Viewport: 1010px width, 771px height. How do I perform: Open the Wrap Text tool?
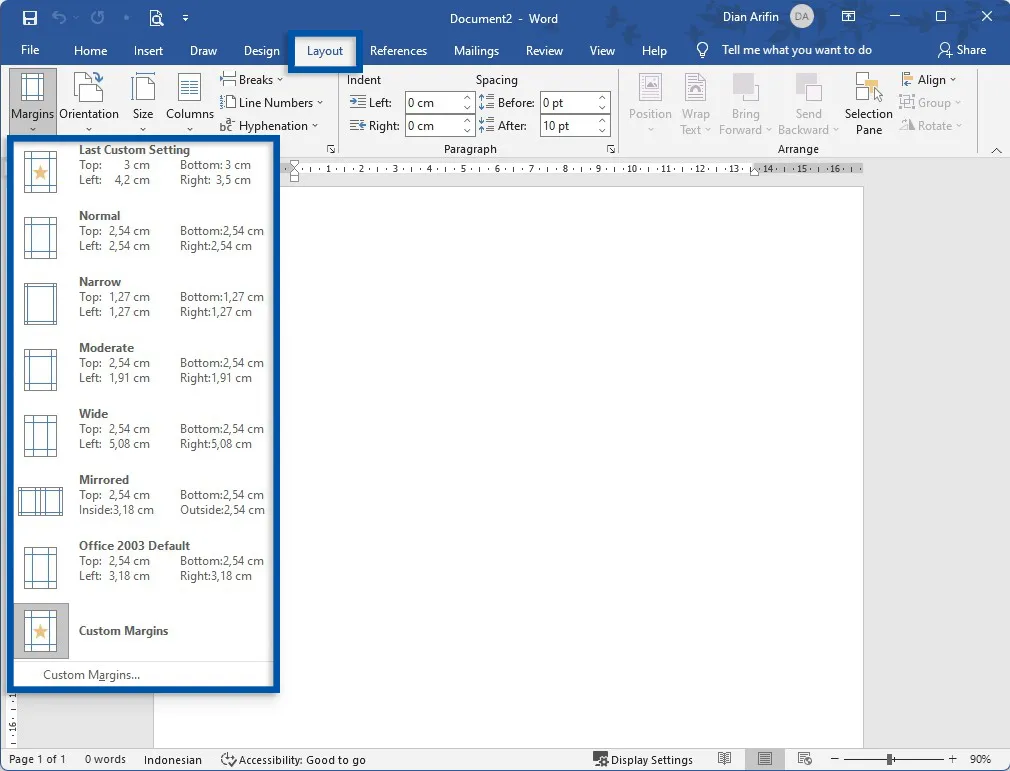(x=695, y=100)
